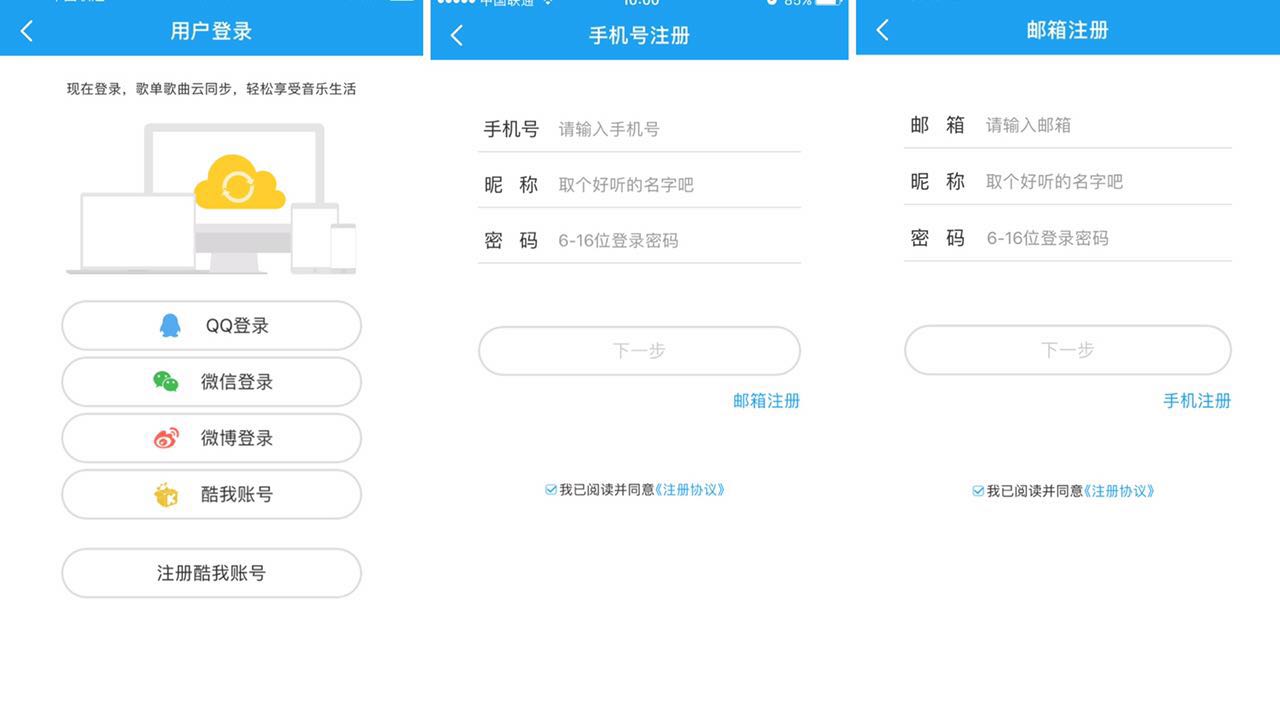Tap the QQ penguin icon
Viewport: 1280px width, 716px height.
170,325
